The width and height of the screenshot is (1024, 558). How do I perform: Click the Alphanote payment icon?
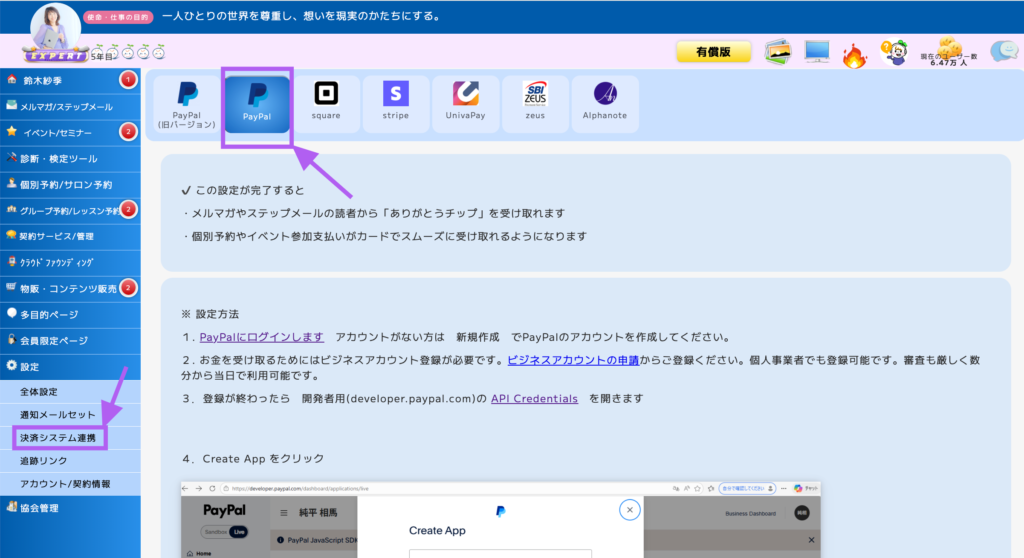[x=605, y=103]
